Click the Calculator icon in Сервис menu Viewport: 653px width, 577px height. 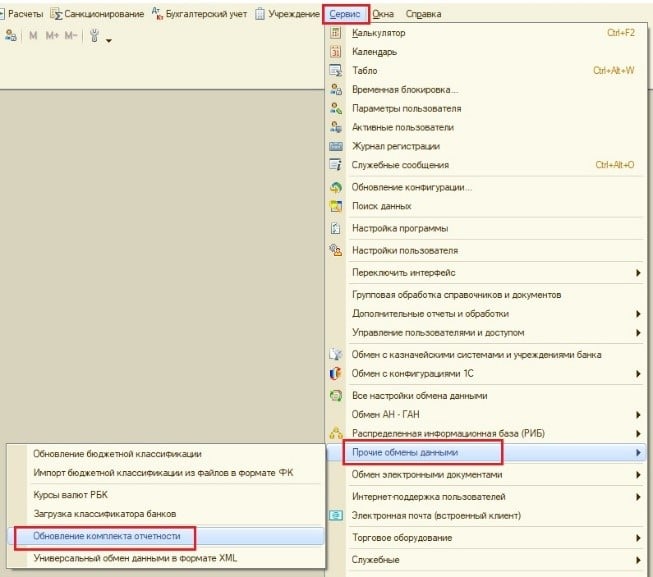pos(336,33)
